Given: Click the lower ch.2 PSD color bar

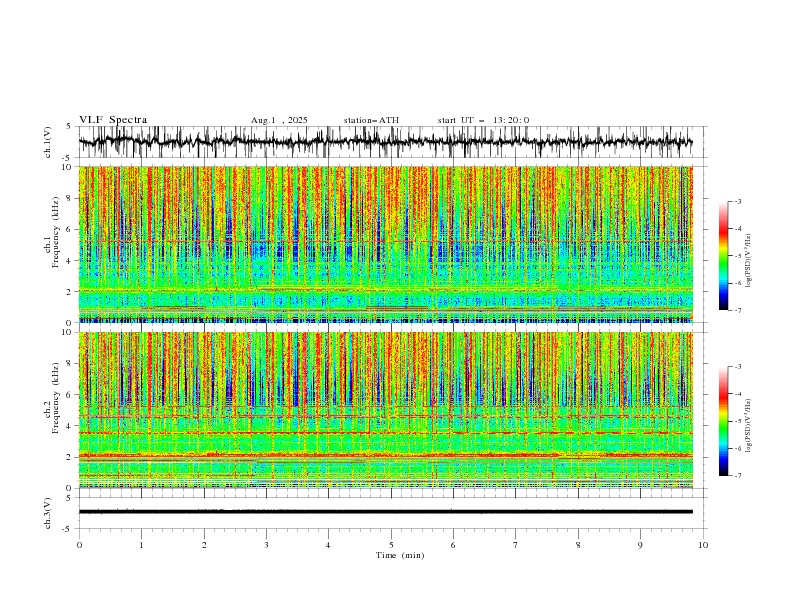Looking at the screenshot, I should [723, 421].
